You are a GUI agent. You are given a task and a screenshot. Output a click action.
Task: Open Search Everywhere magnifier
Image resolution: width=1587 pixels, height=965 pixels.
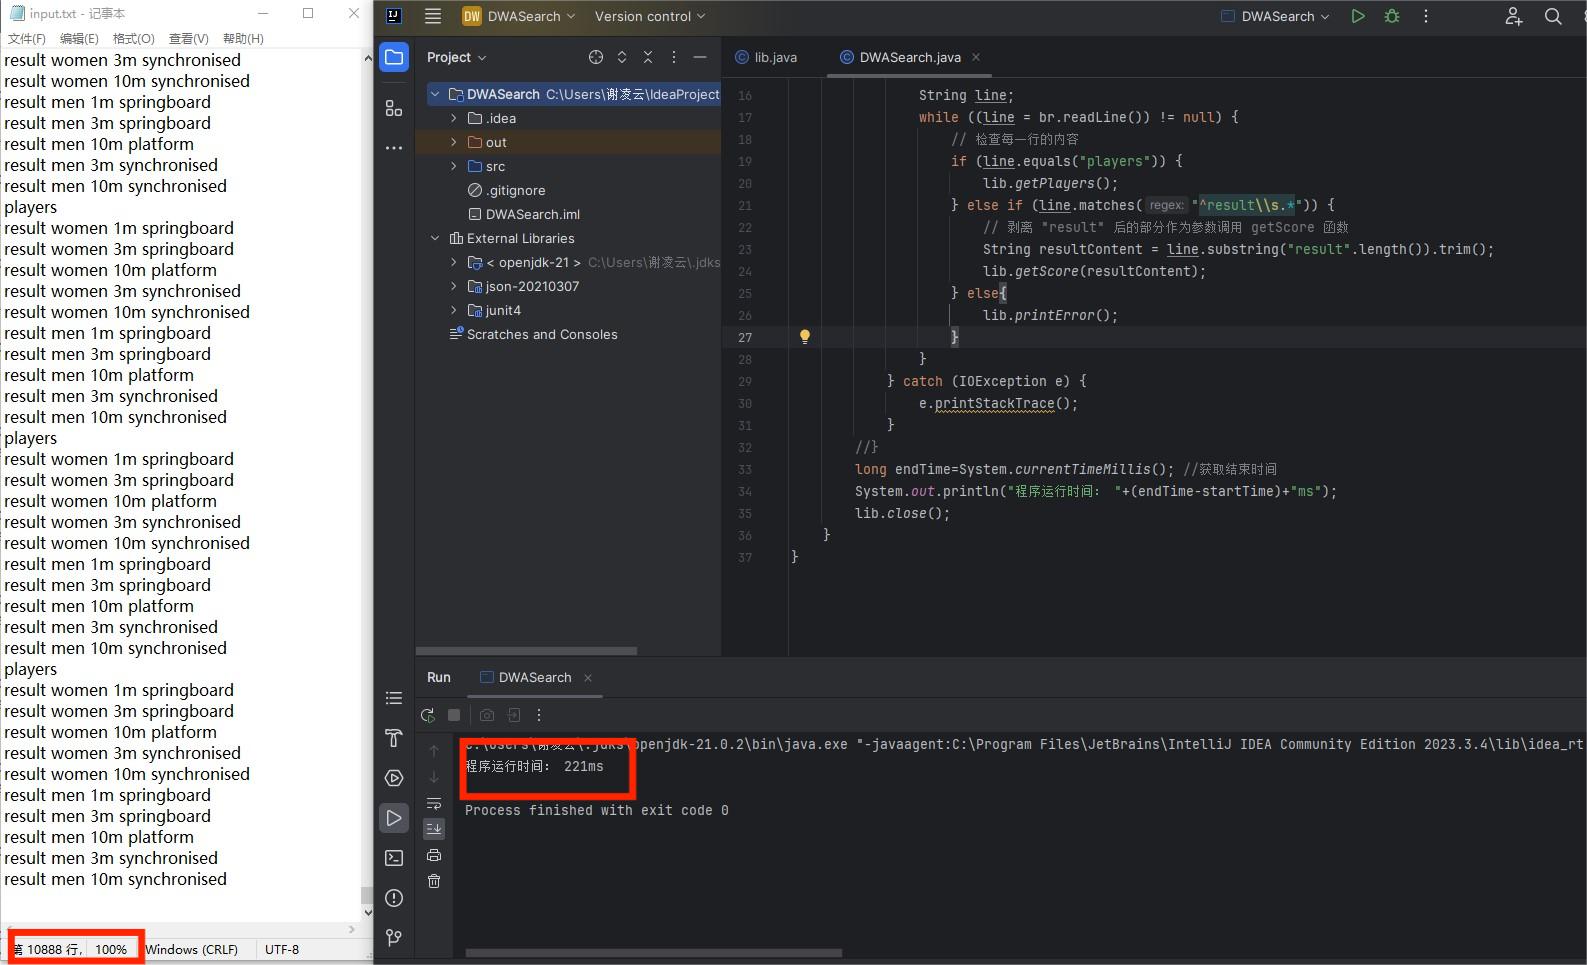[1553, 16]
